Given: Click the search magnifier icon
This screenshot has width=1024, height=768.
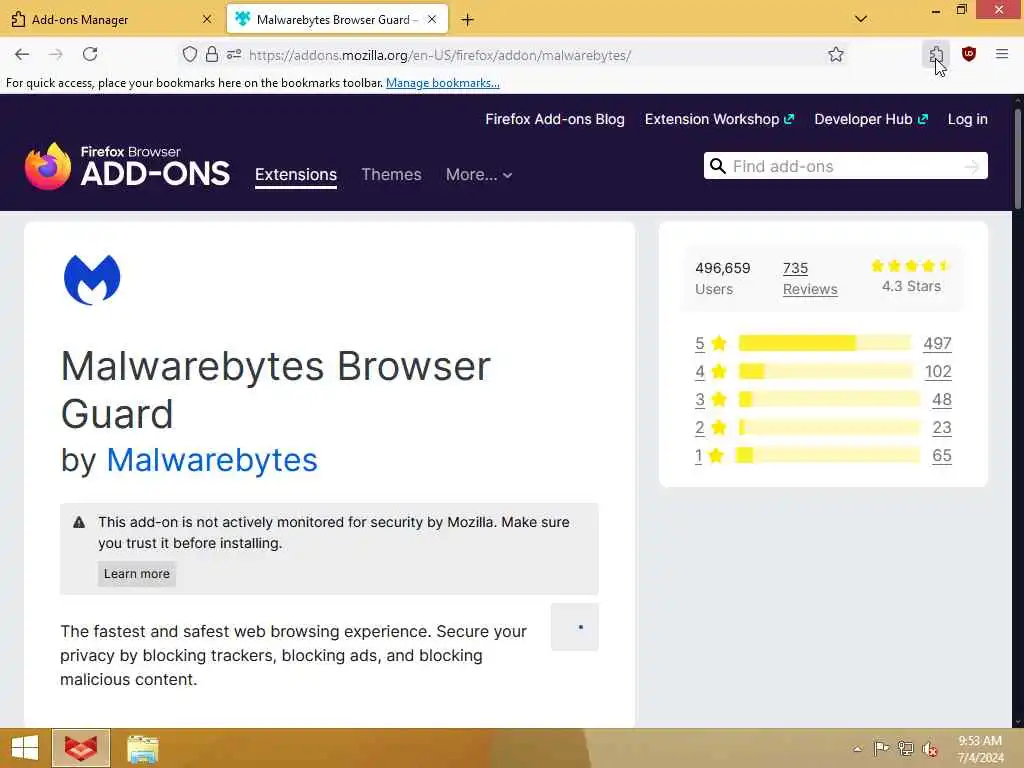Looking at the screenshot, I should click(x=718, y=167).
